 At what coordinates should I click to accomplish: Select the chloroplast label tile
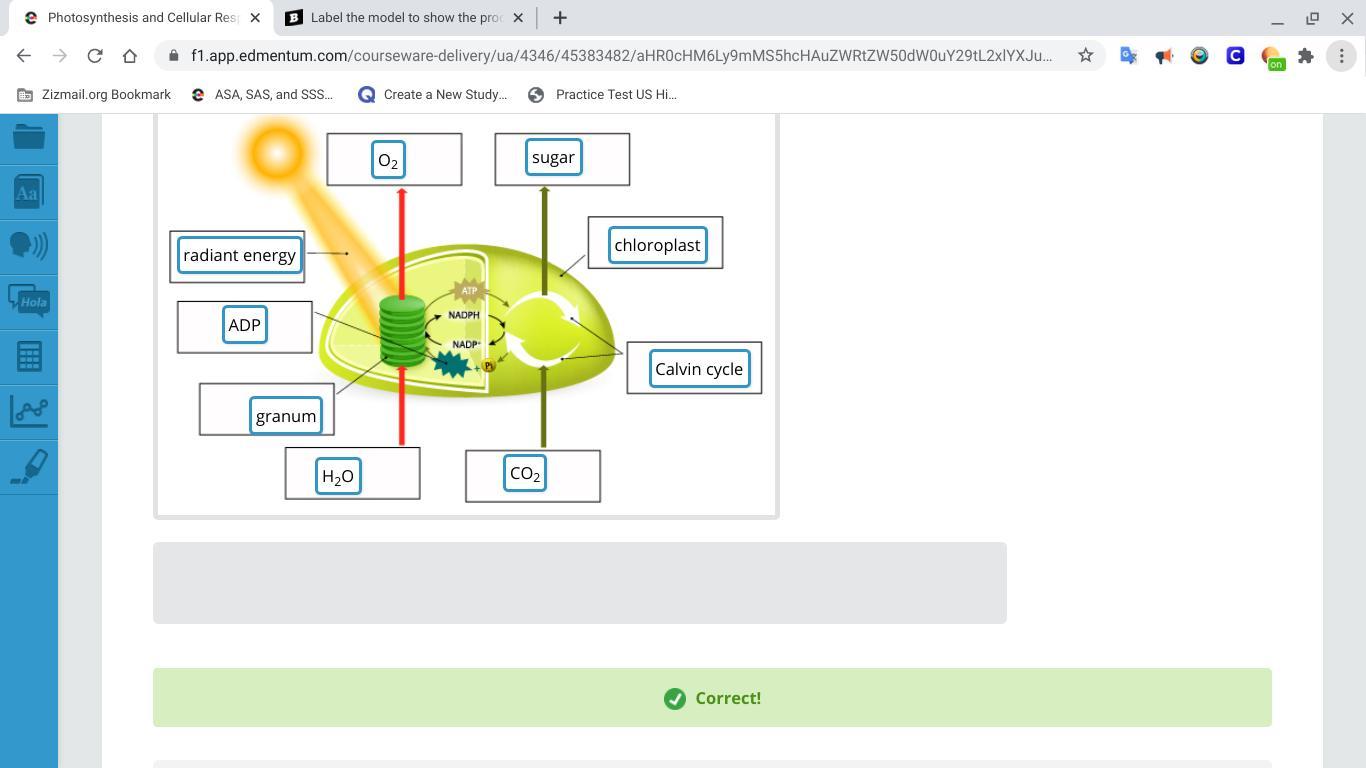pos(657,245)
